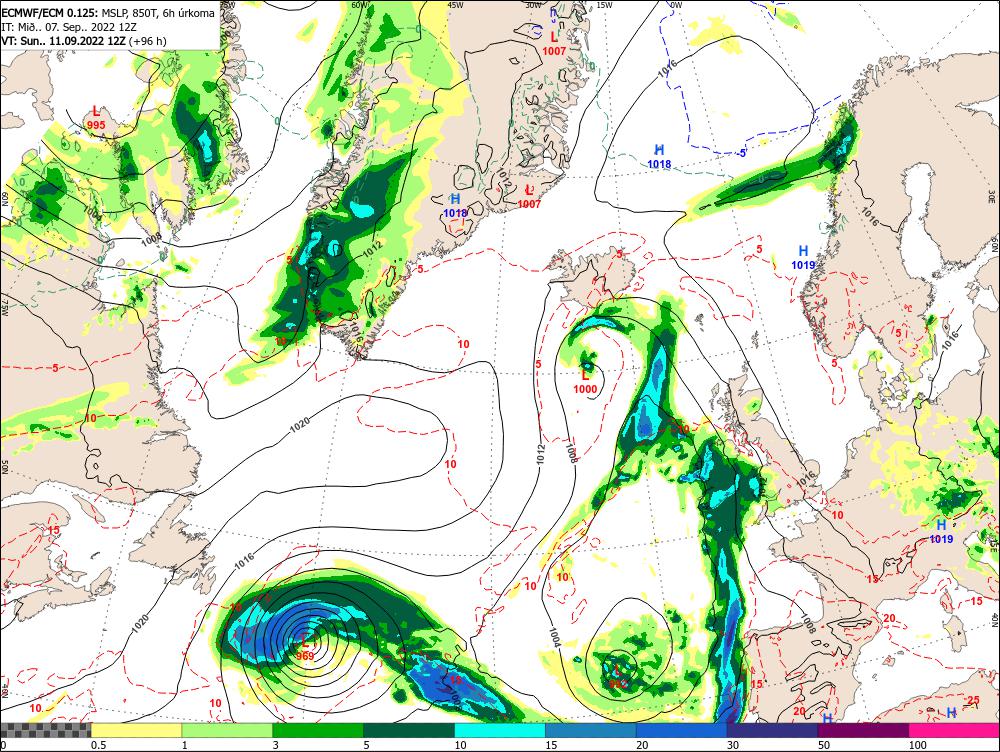The width and height of the screenshot is (1000, 752).
Task: Click the "30" legend scale value
Action: click(x=733, y=745)
